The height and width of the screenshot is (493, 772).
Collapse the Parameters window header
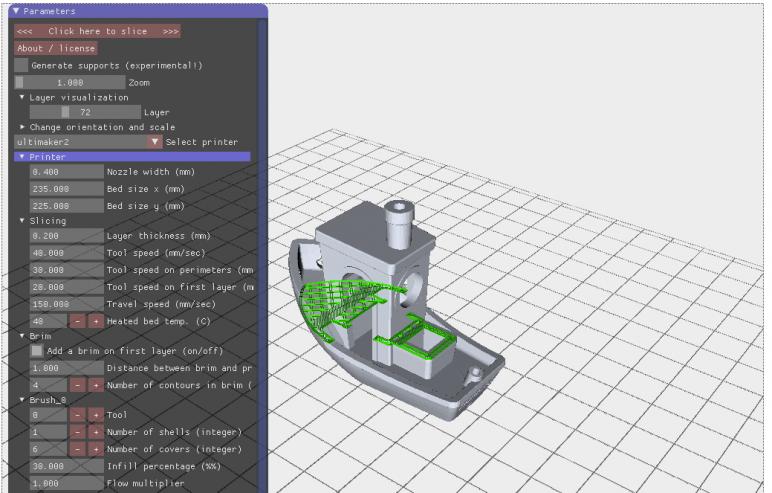click(x=16, y=11)
